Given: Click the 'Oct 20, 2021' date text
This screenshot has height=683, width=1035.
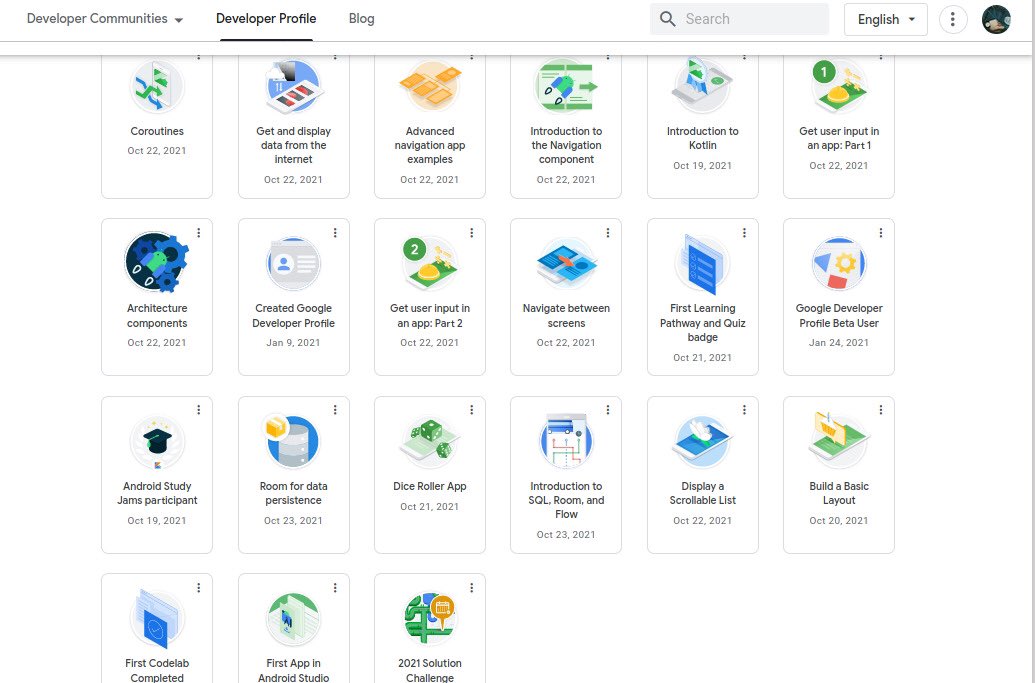Looking at the screenshot, I should click(838, 521).
